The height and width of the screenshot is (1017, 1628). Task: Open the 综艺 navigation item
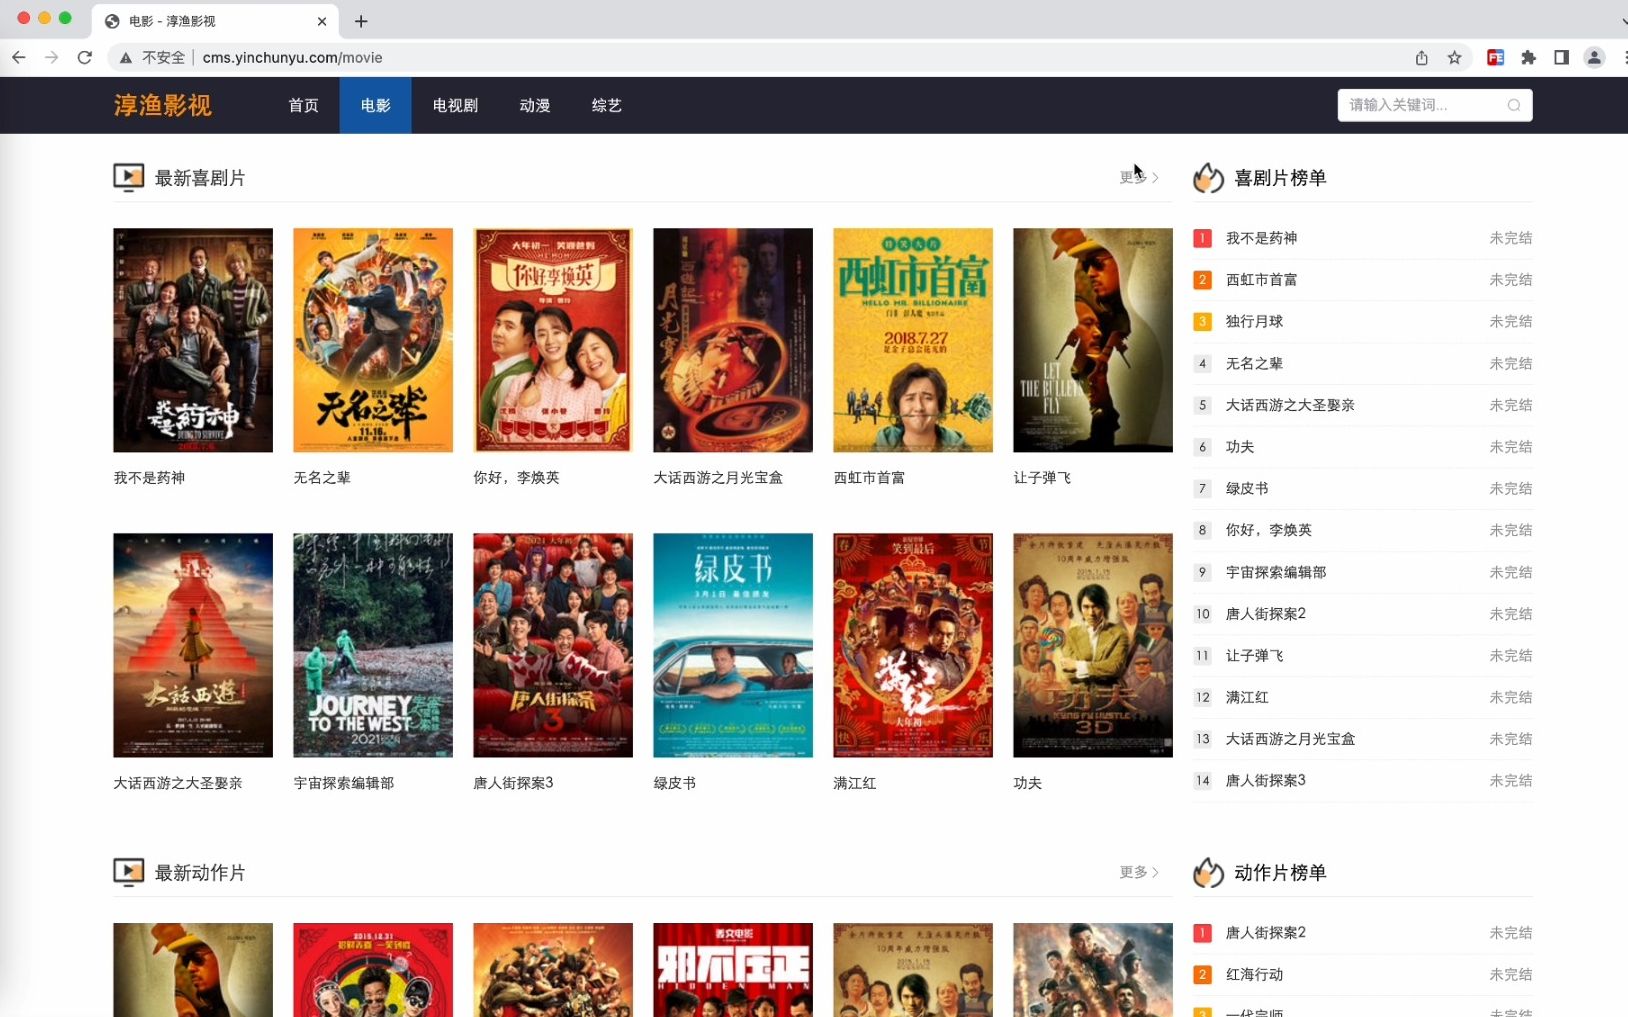point(607,105)
